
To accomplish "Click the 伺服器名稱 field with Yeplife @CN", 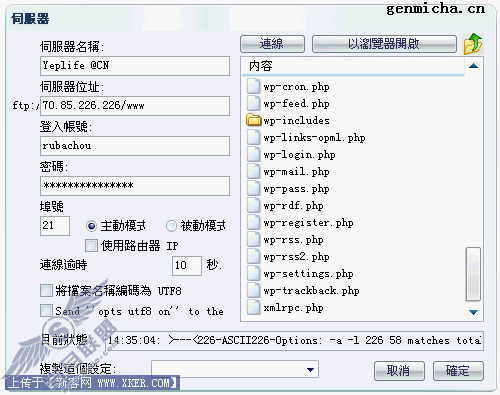I will pyautogui.click(x=135, y=66).
